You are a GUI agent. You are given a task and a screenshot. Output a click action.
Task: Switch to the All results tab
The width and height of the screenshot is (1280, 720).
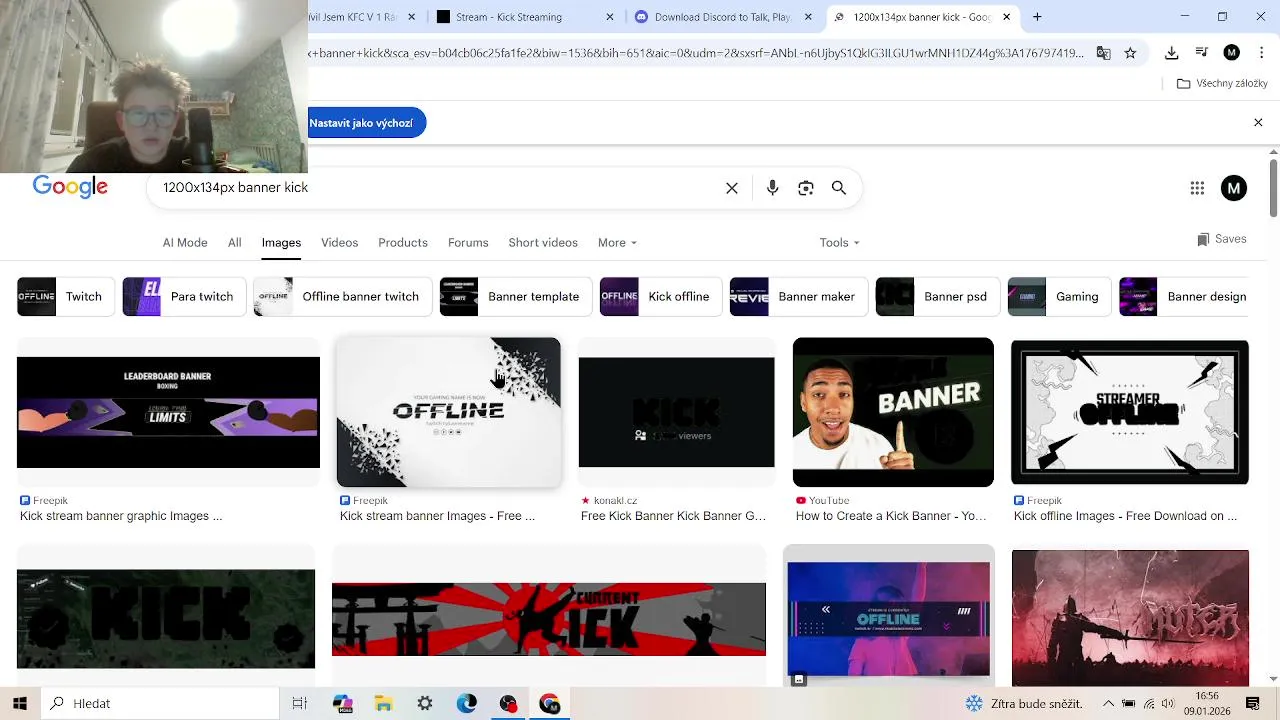pos(234,242)
